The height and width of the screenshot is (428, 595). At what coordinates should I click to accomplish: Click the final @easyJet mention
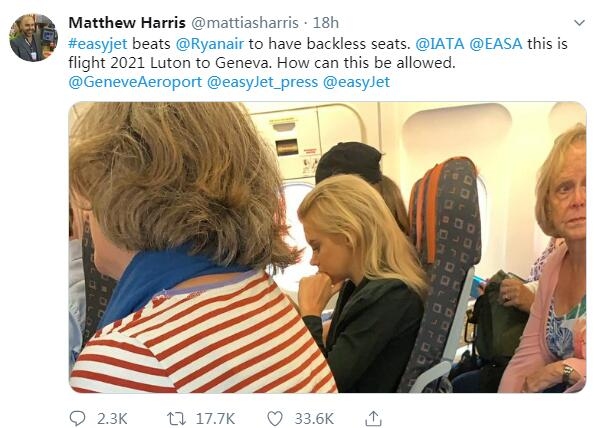(x=356, y=82)
